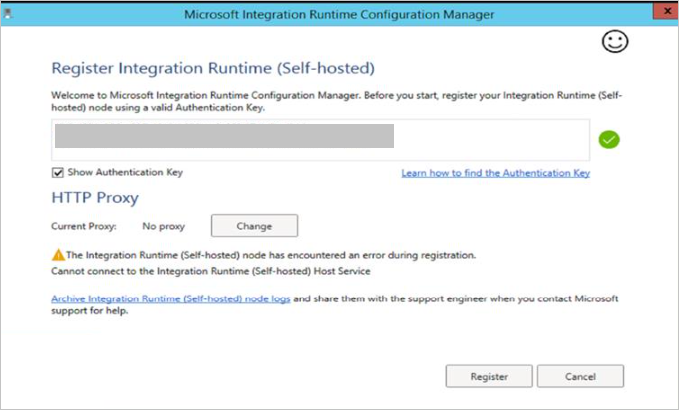
Task: Click the Register Integration Runtime (Self-hosted) heading
Action: pos(212,68)
